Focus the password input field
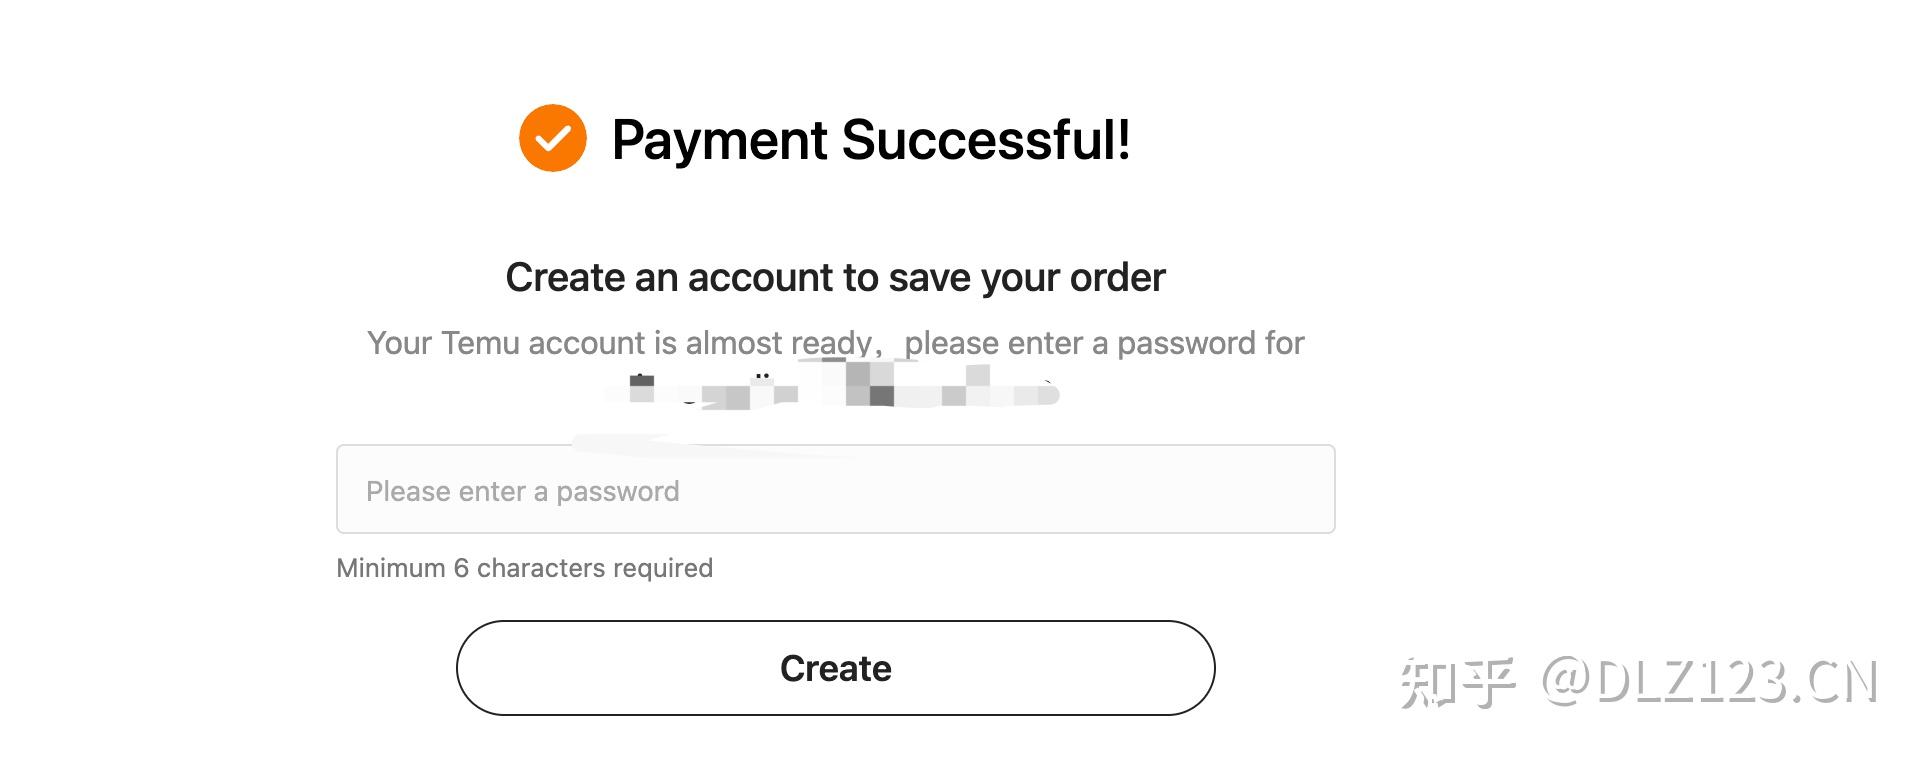1928x760 pixels. point(835,489)
